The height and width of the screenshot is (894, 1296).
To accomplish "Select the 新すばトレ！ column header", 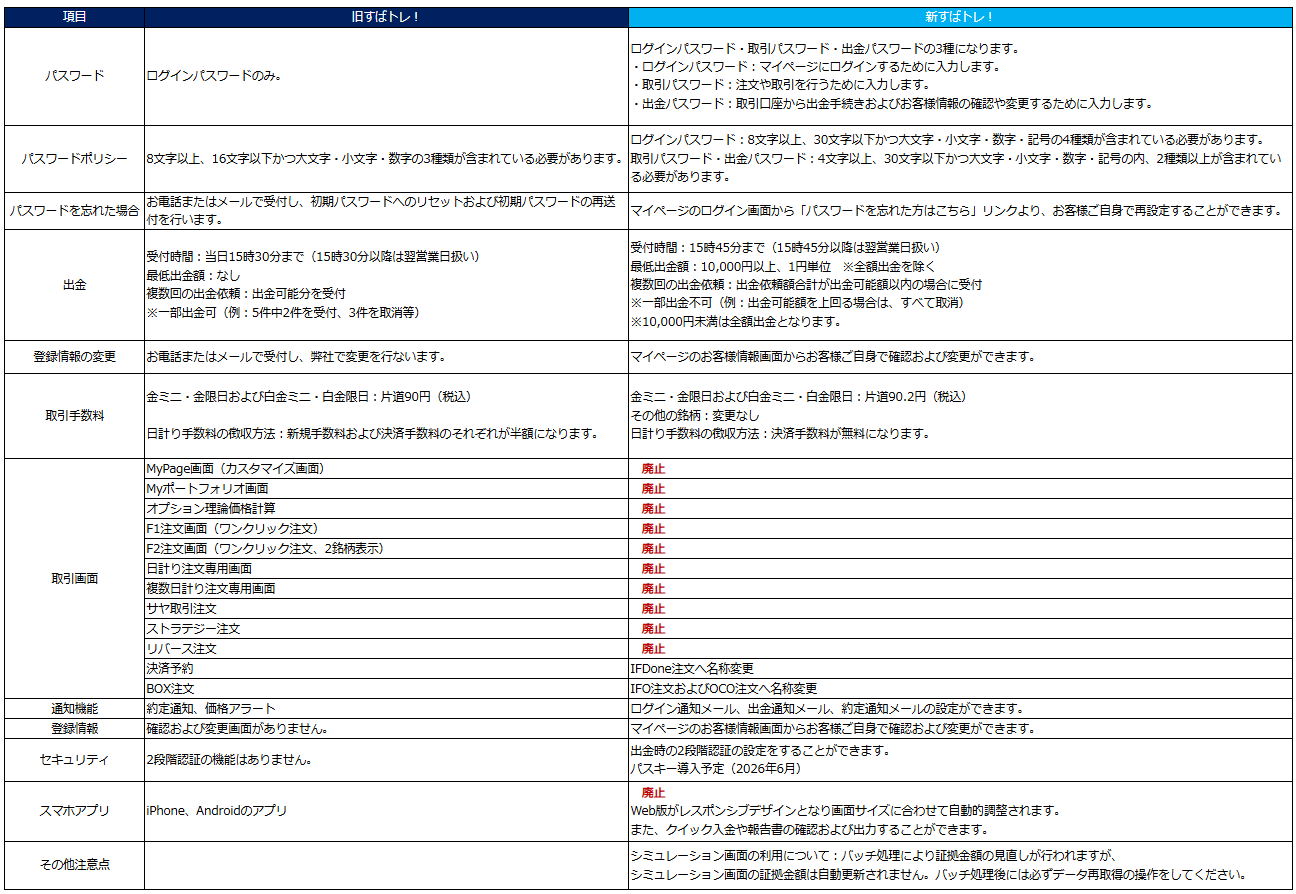I will point(959,17).
